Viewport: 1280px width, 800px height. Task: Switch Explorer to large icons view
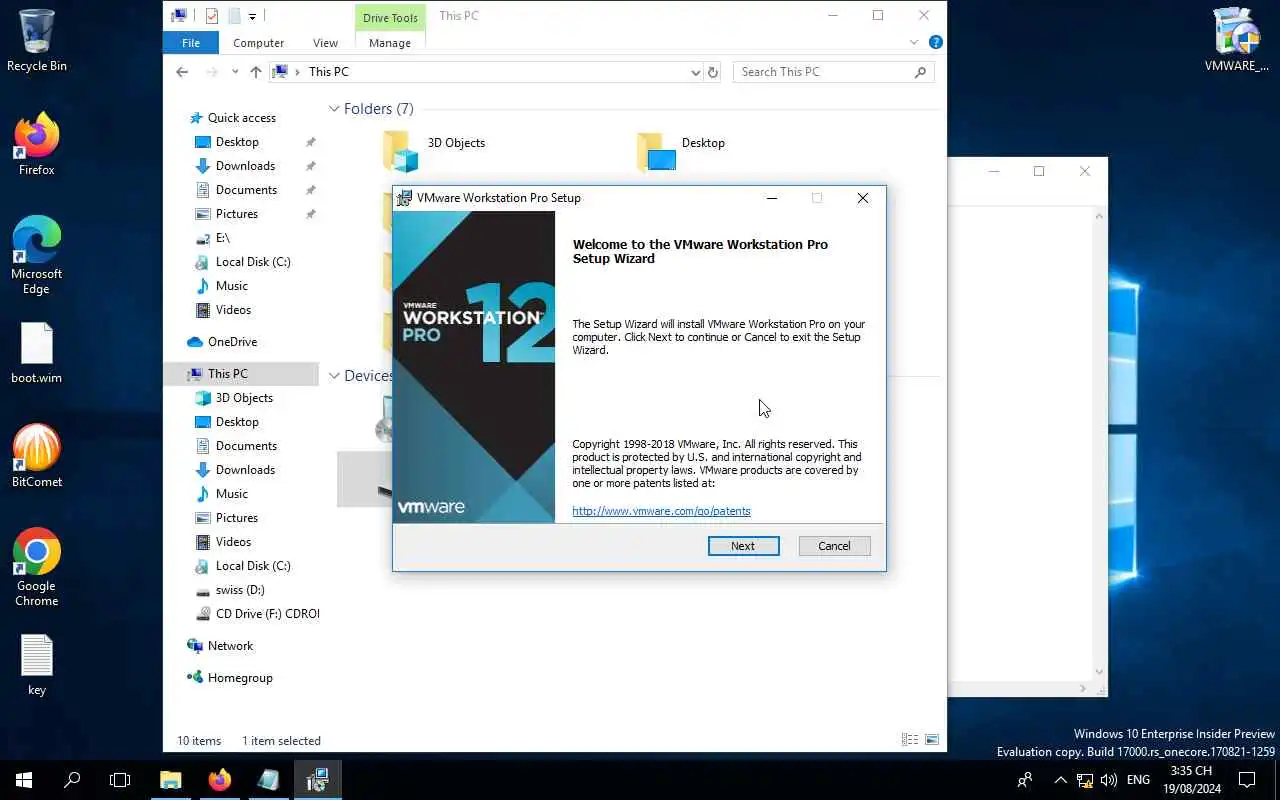tap(932, 740)
